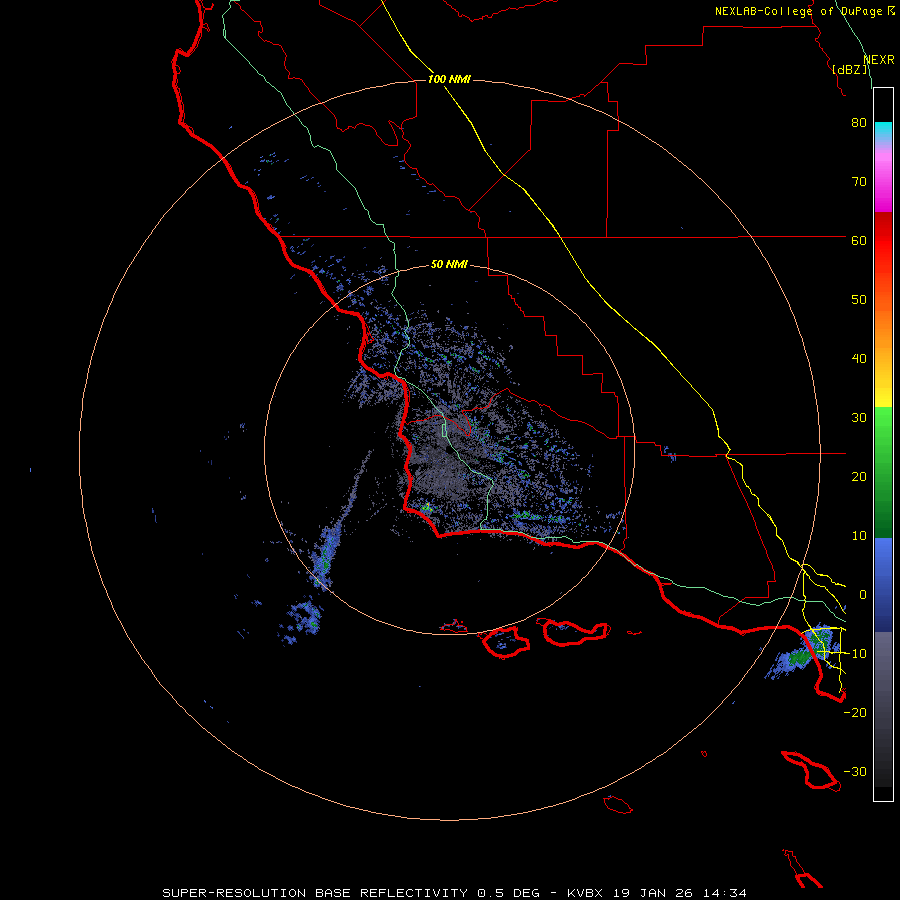Viewport: 900px width, 900px height.
Task: Click the positive 10 value on dBZ scale
Action: click(859, 536)
